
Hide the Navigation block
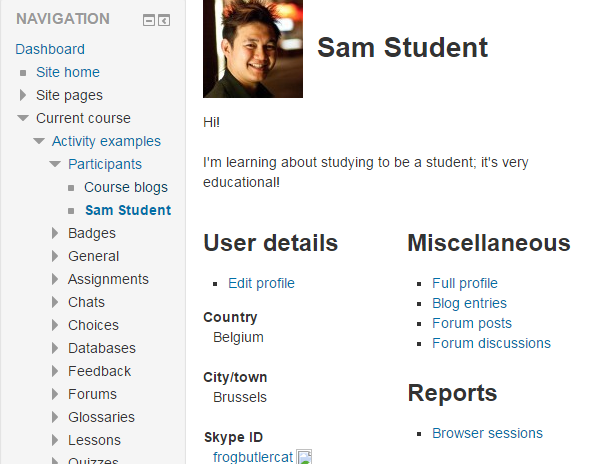149,20
